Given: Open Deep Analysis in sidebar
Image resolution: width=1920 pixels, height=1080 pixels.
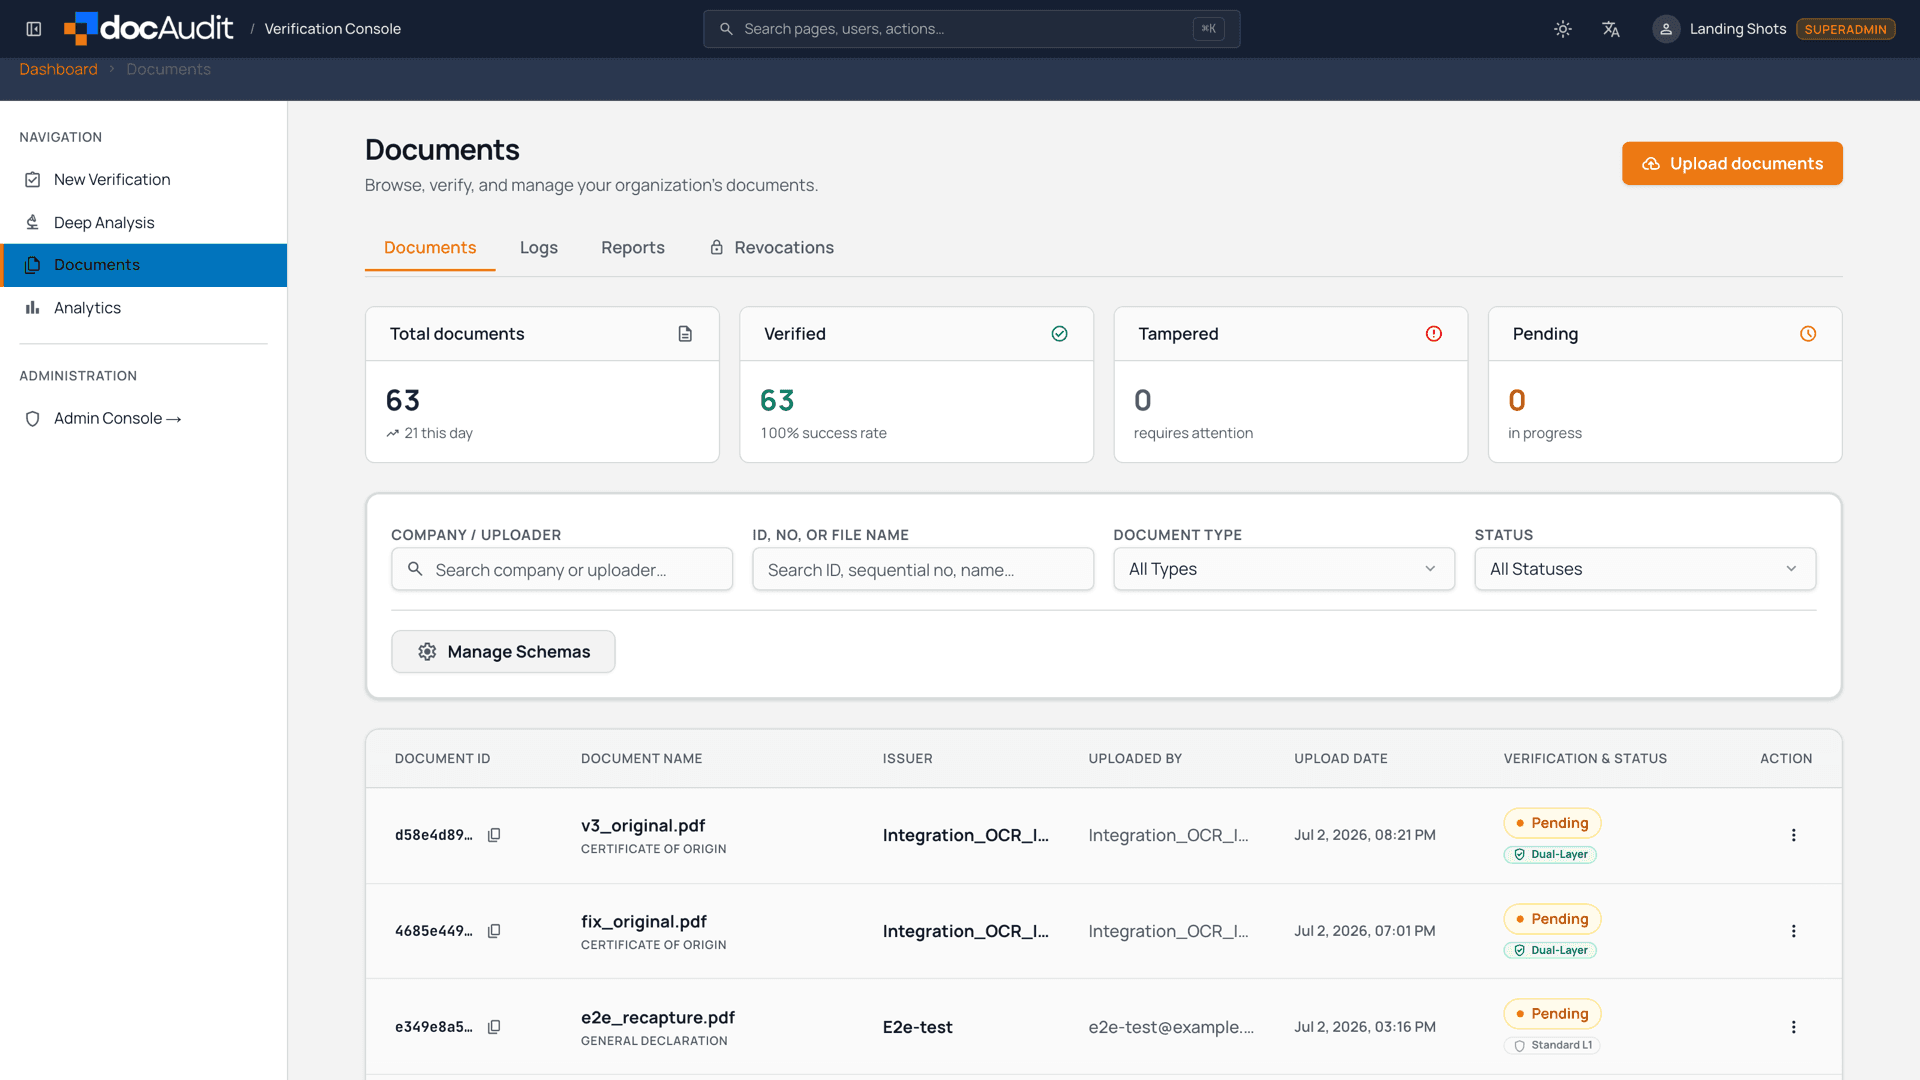Looking at the screenshot, I should point(143,222).
